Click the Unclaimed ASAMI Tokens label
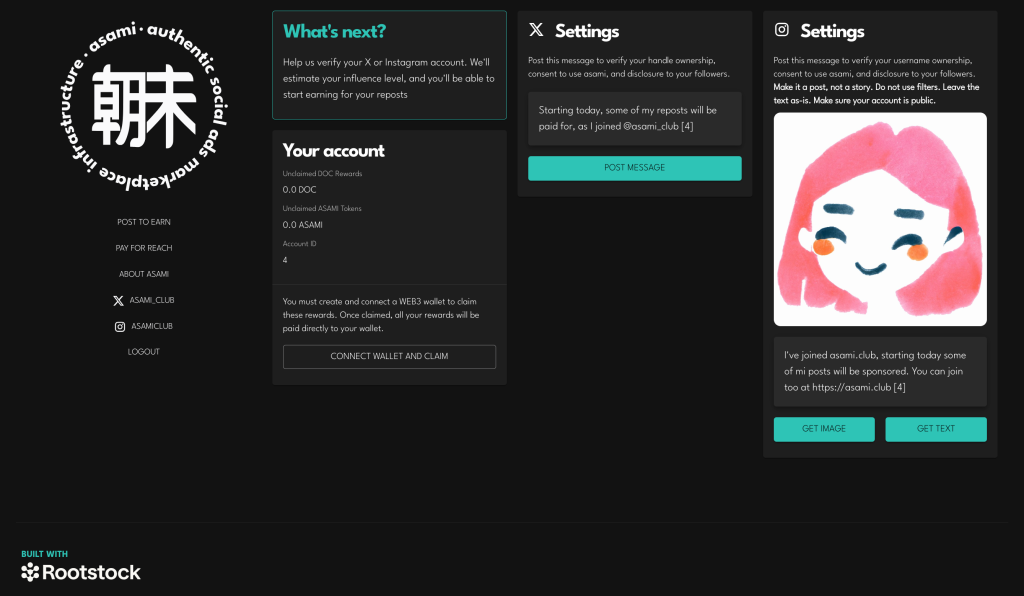Screen dimensions: 1024x596 click(x=322, y=209)
